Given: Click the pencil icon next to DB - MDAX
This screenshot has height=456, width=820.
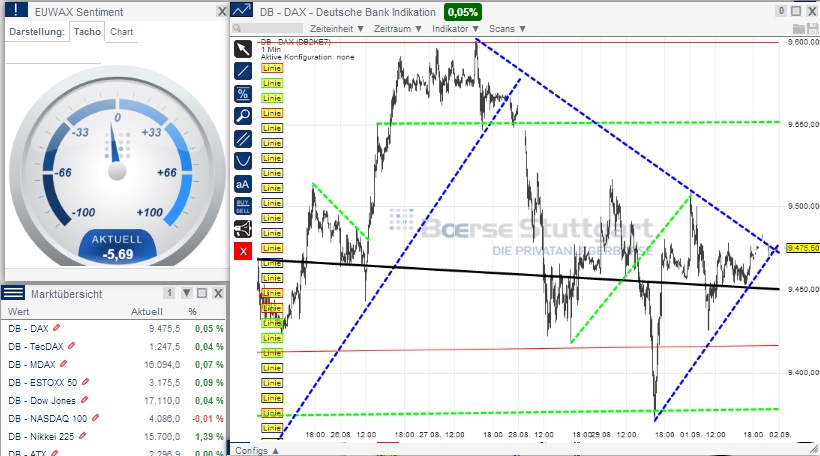Looking at the screenshot, I should (x=63, y=363).
